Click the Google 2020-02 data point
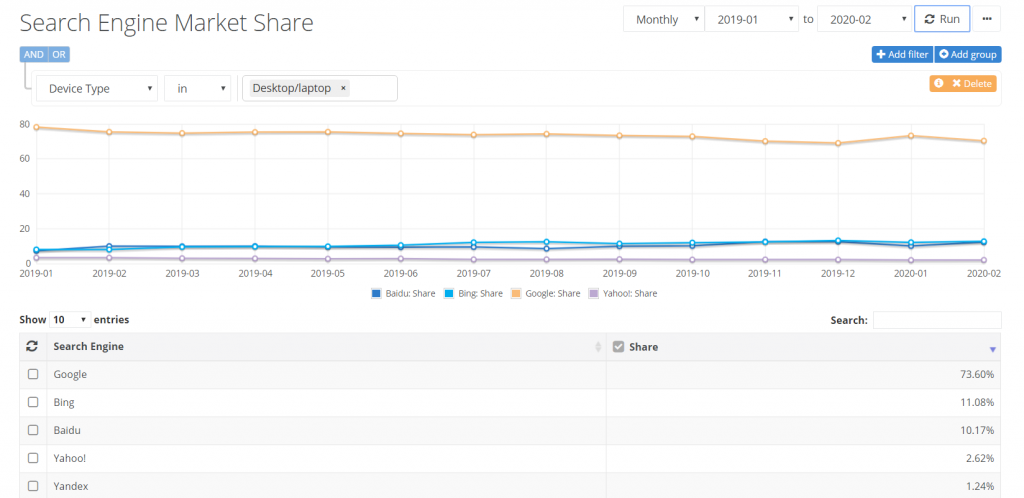 (x=983, y=141)
